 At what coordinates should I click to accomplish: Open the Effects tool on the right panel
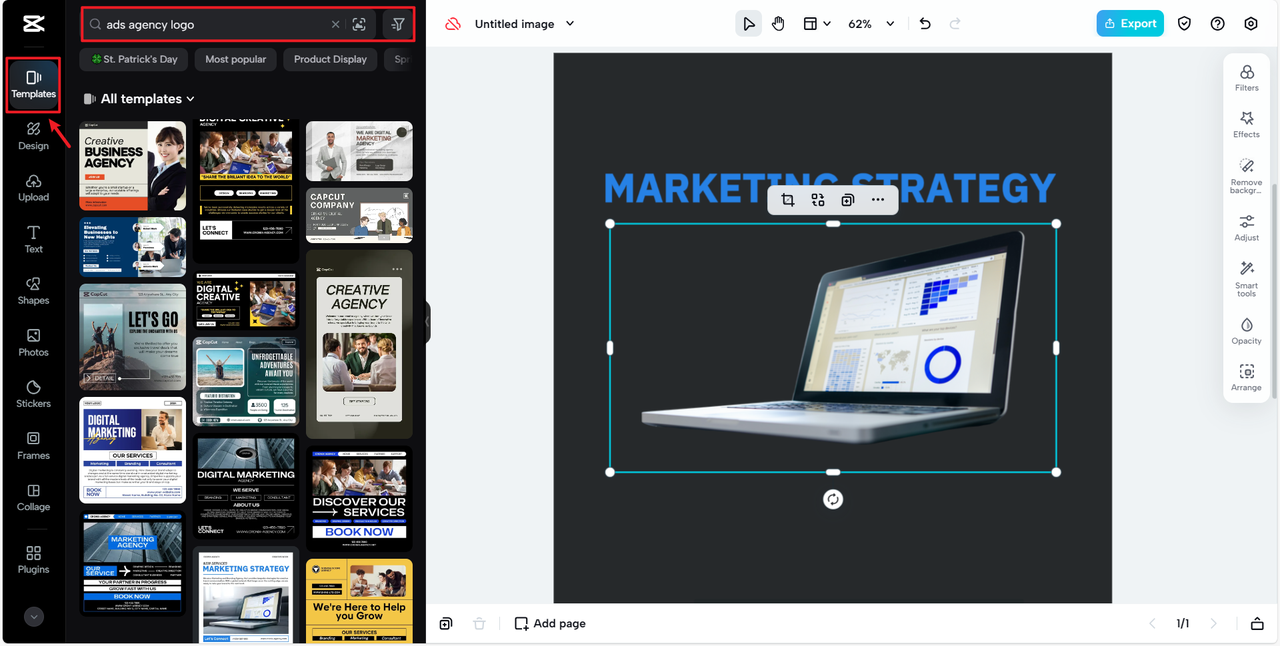point(1247,125)
